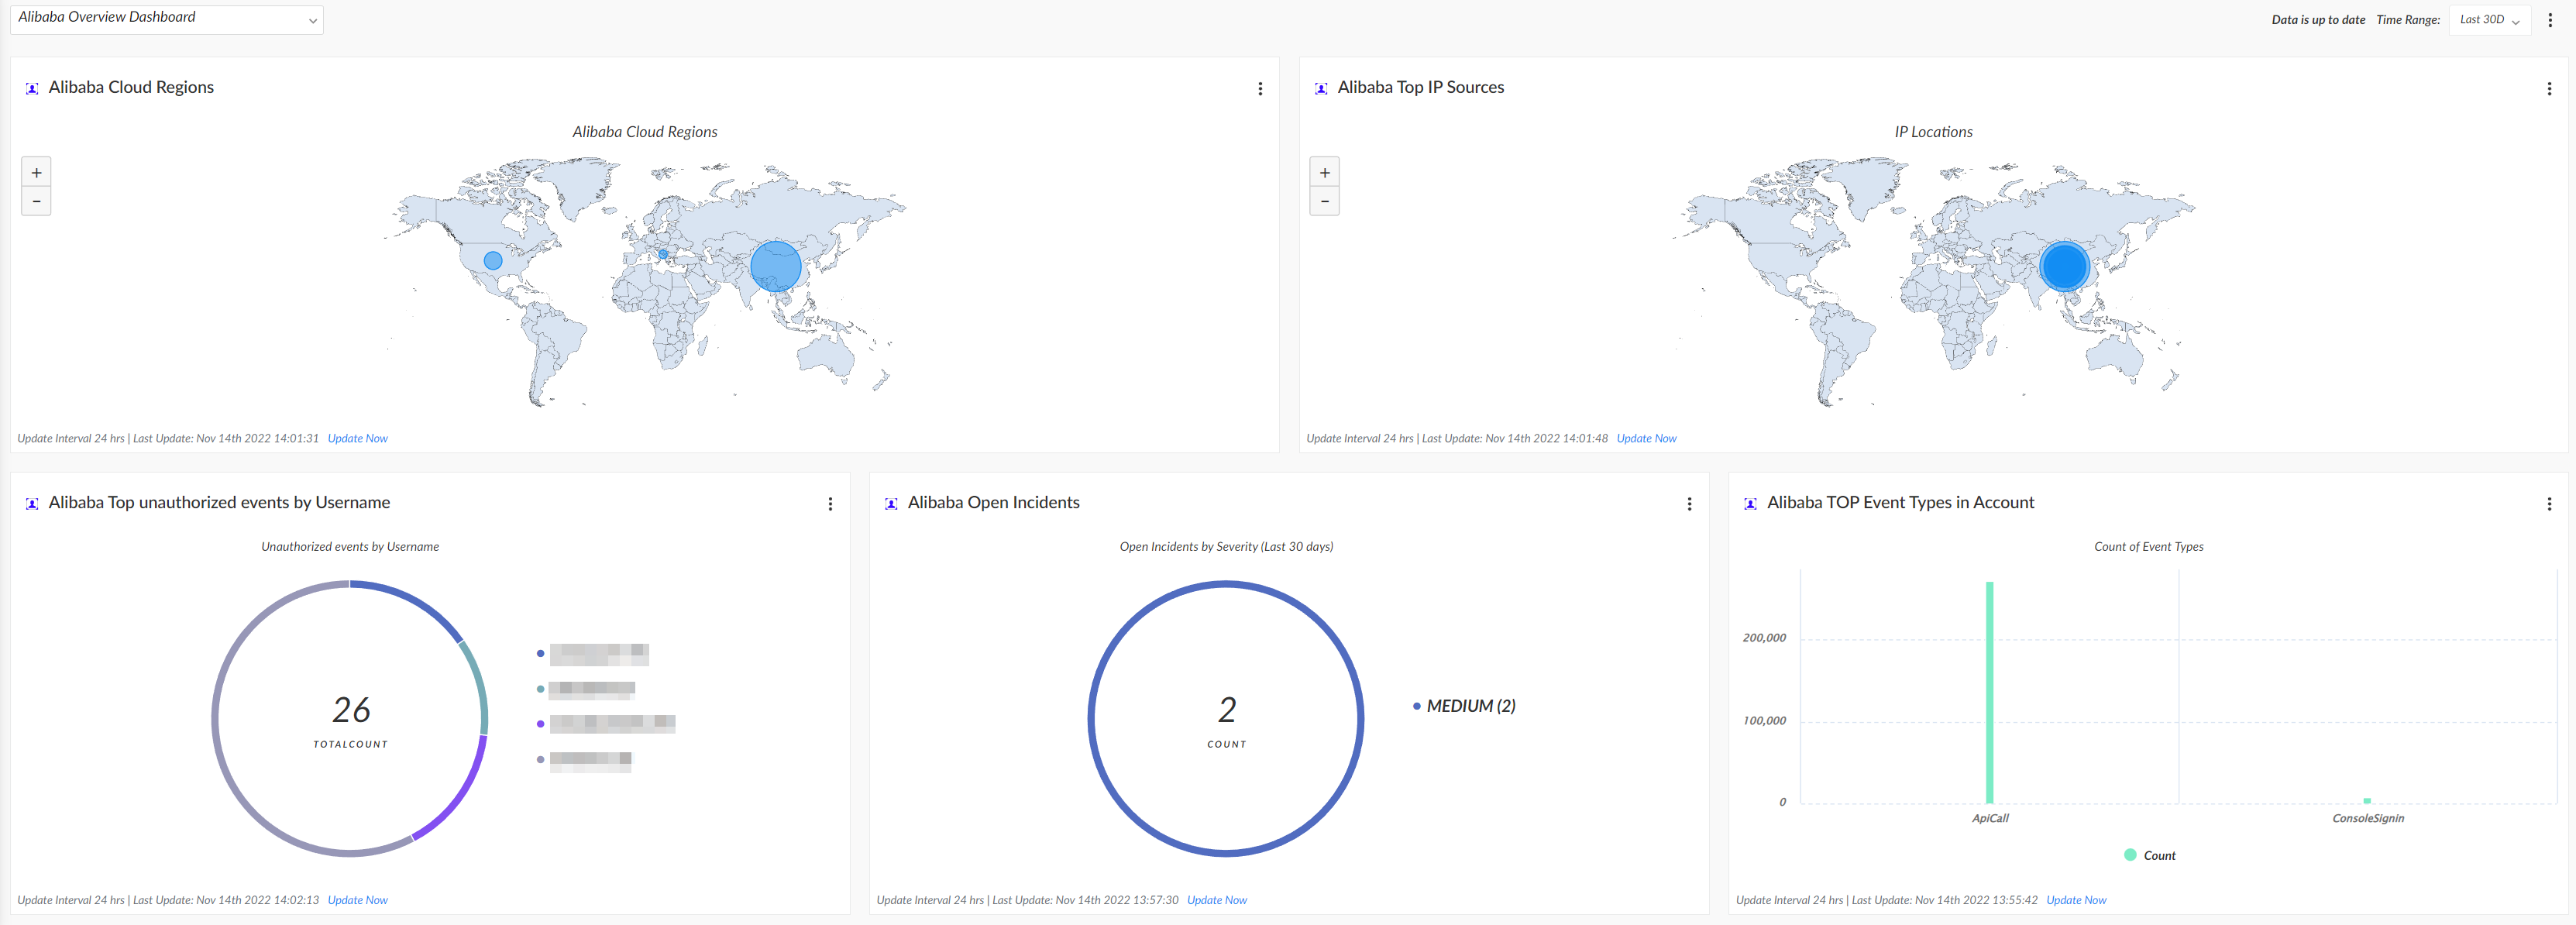Click the 'Unauthorized events by Username' chart subtitle
2576x925 pixels.
(350, 547)
